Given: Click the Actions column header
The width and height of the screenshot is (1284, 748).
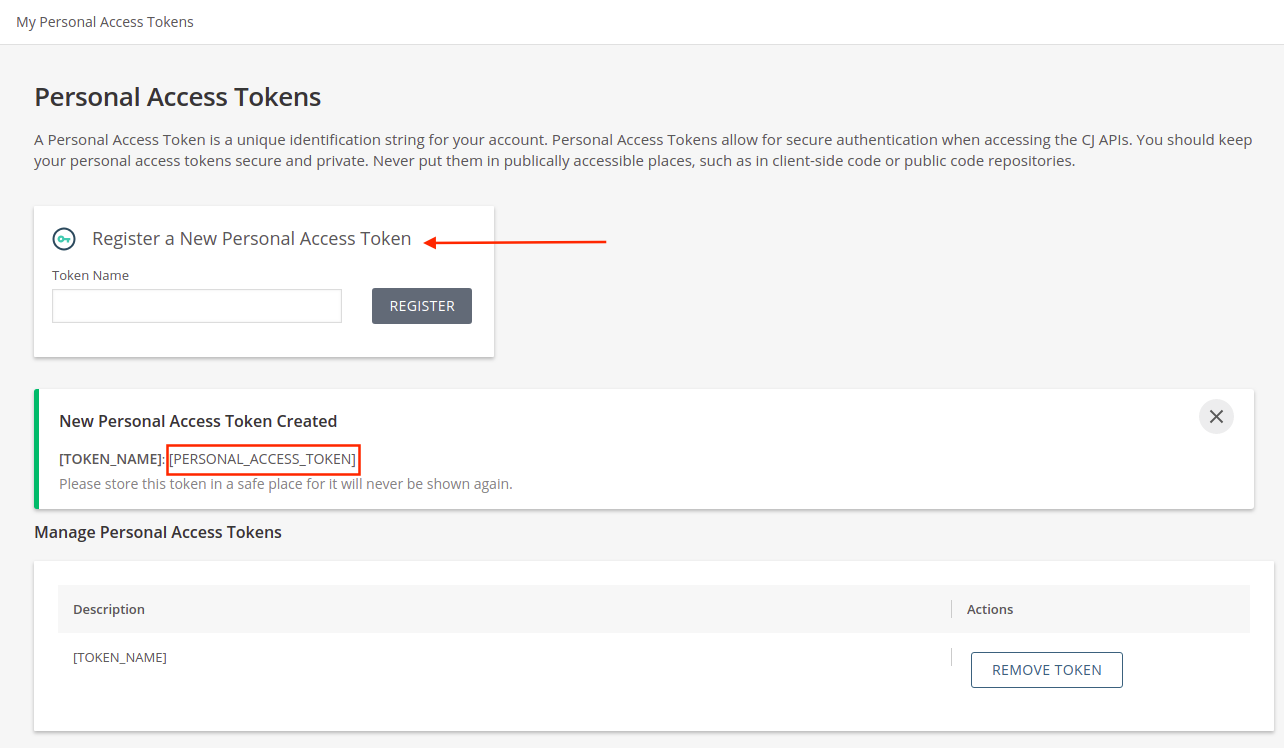Looking at the screenshot, I should [x=990, y=609].
